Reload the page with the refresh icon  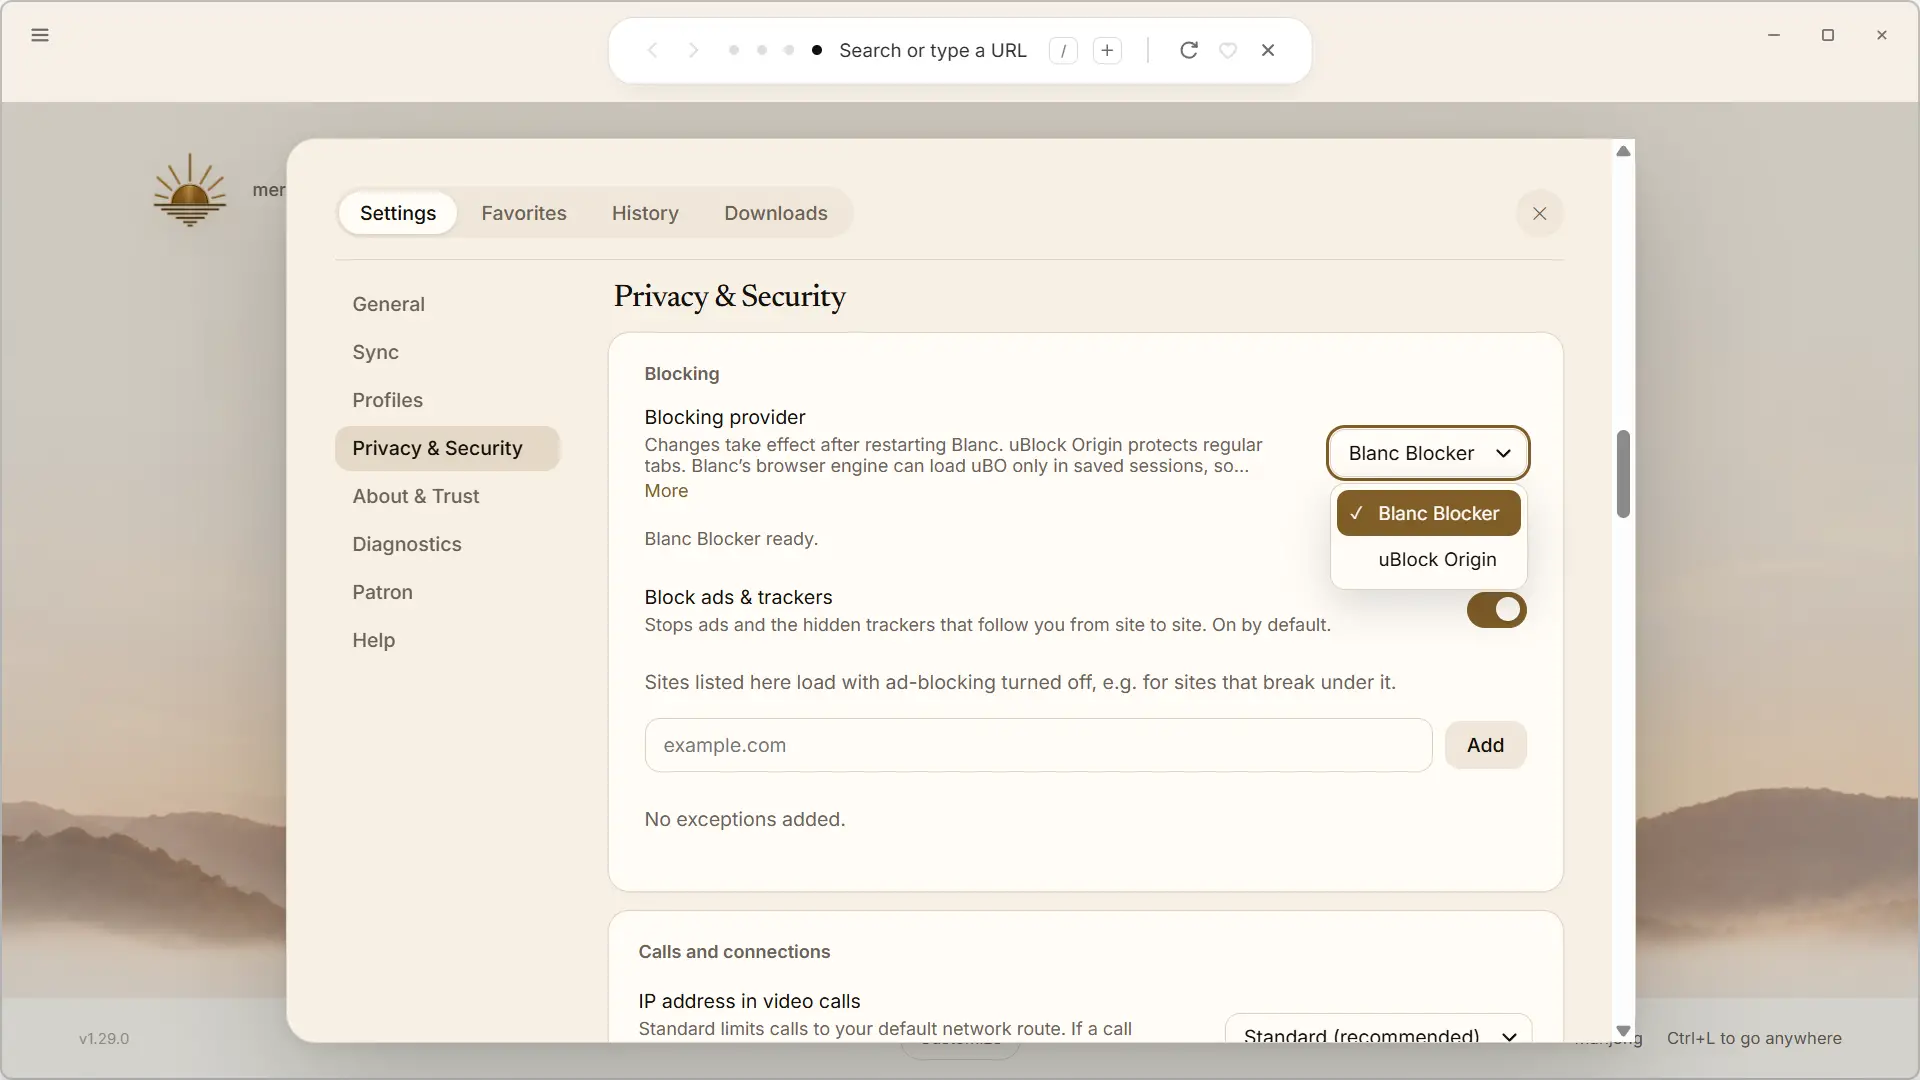coord(1188,50)
